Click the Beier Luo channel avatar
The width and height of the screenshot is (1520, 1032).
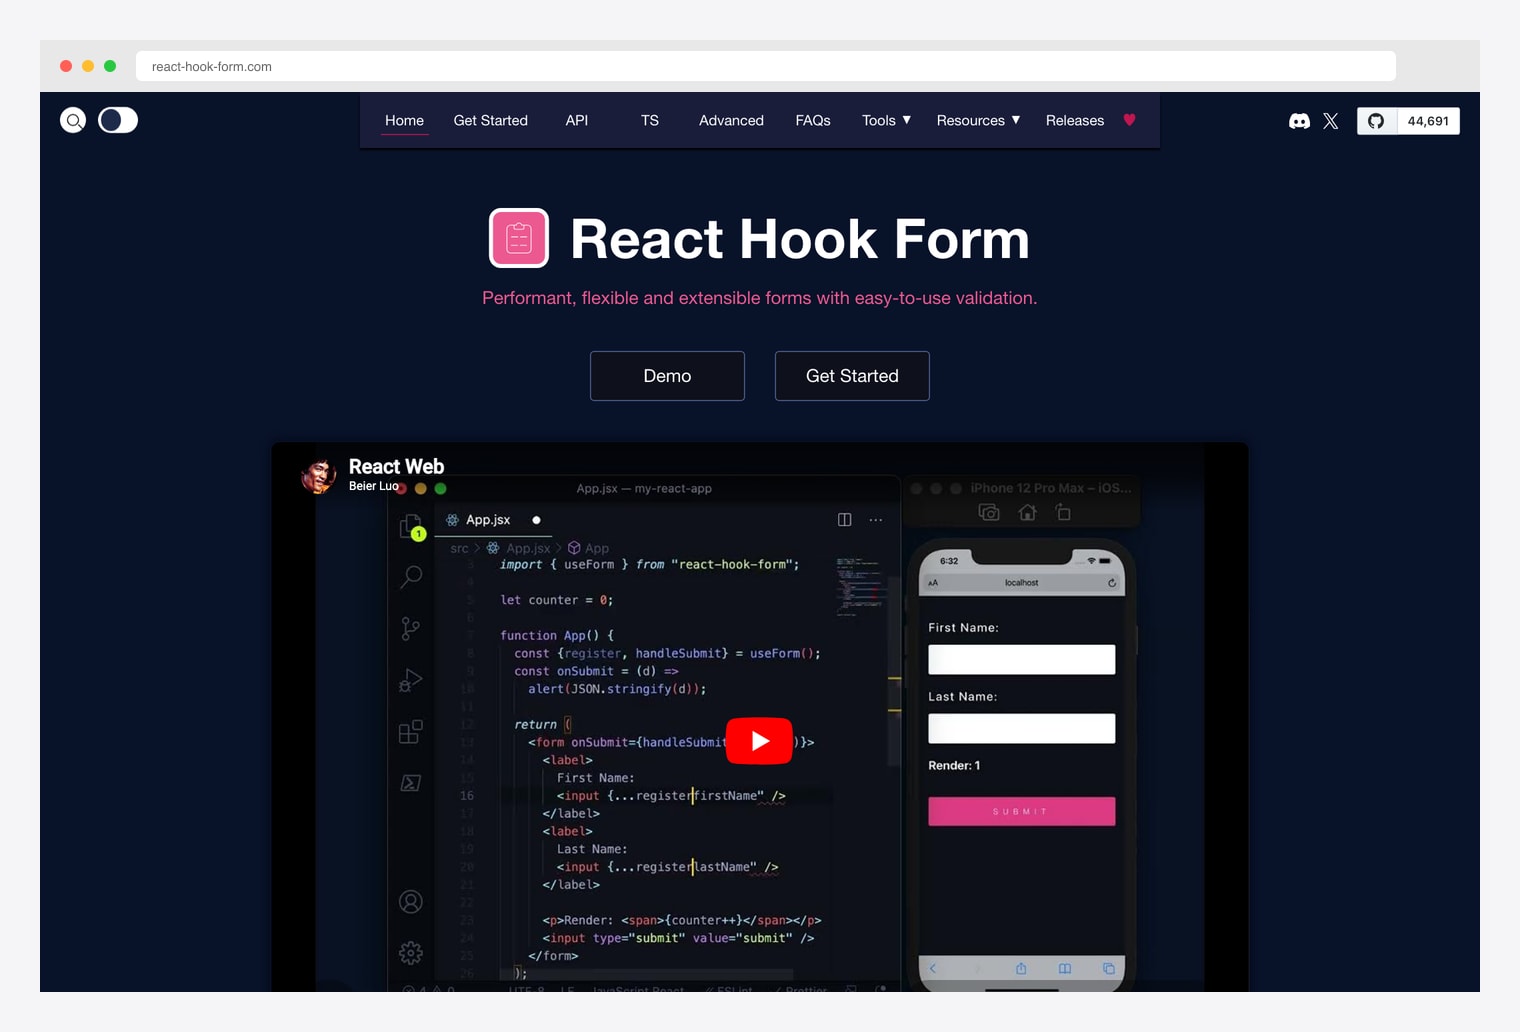click(319, 475)
